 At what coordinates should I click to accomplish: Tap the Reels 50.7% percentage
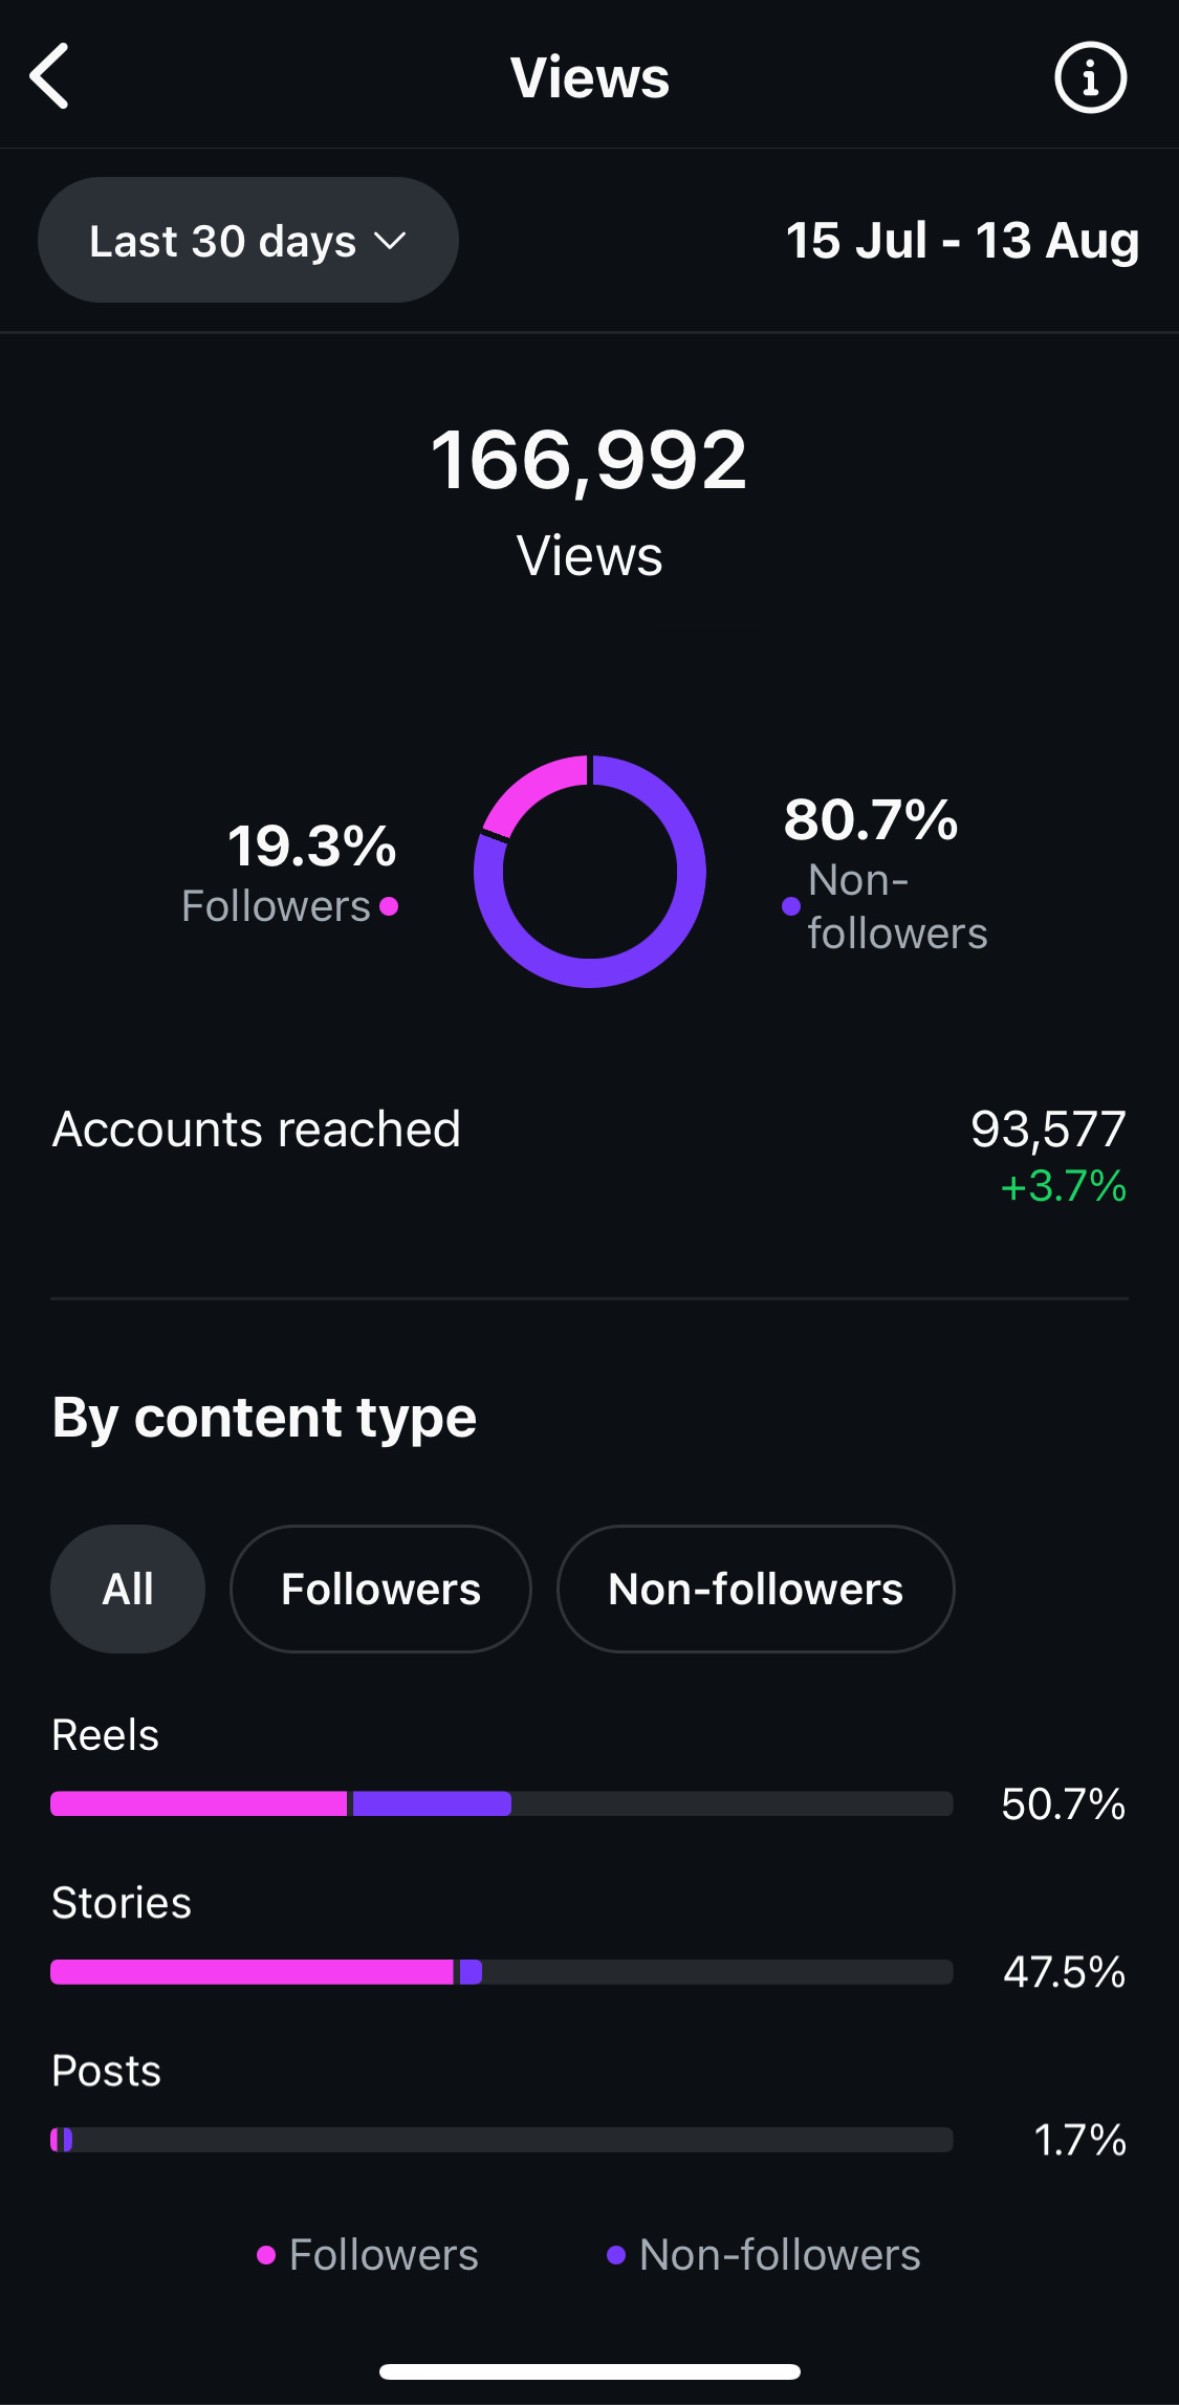pyautogui.click(x=1063, y=1804)
